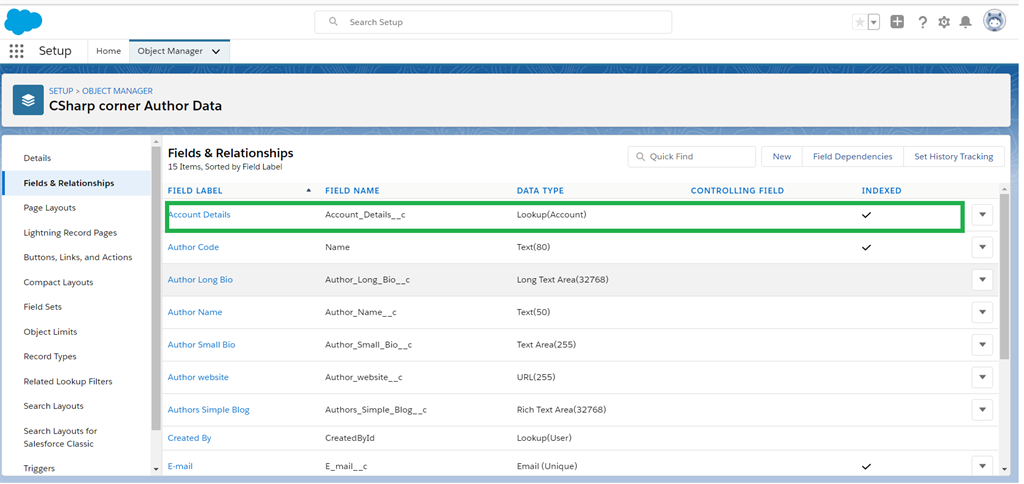Follow the SETUP breadcrumb link
The image size is (1024, 484).
(61, 91)
